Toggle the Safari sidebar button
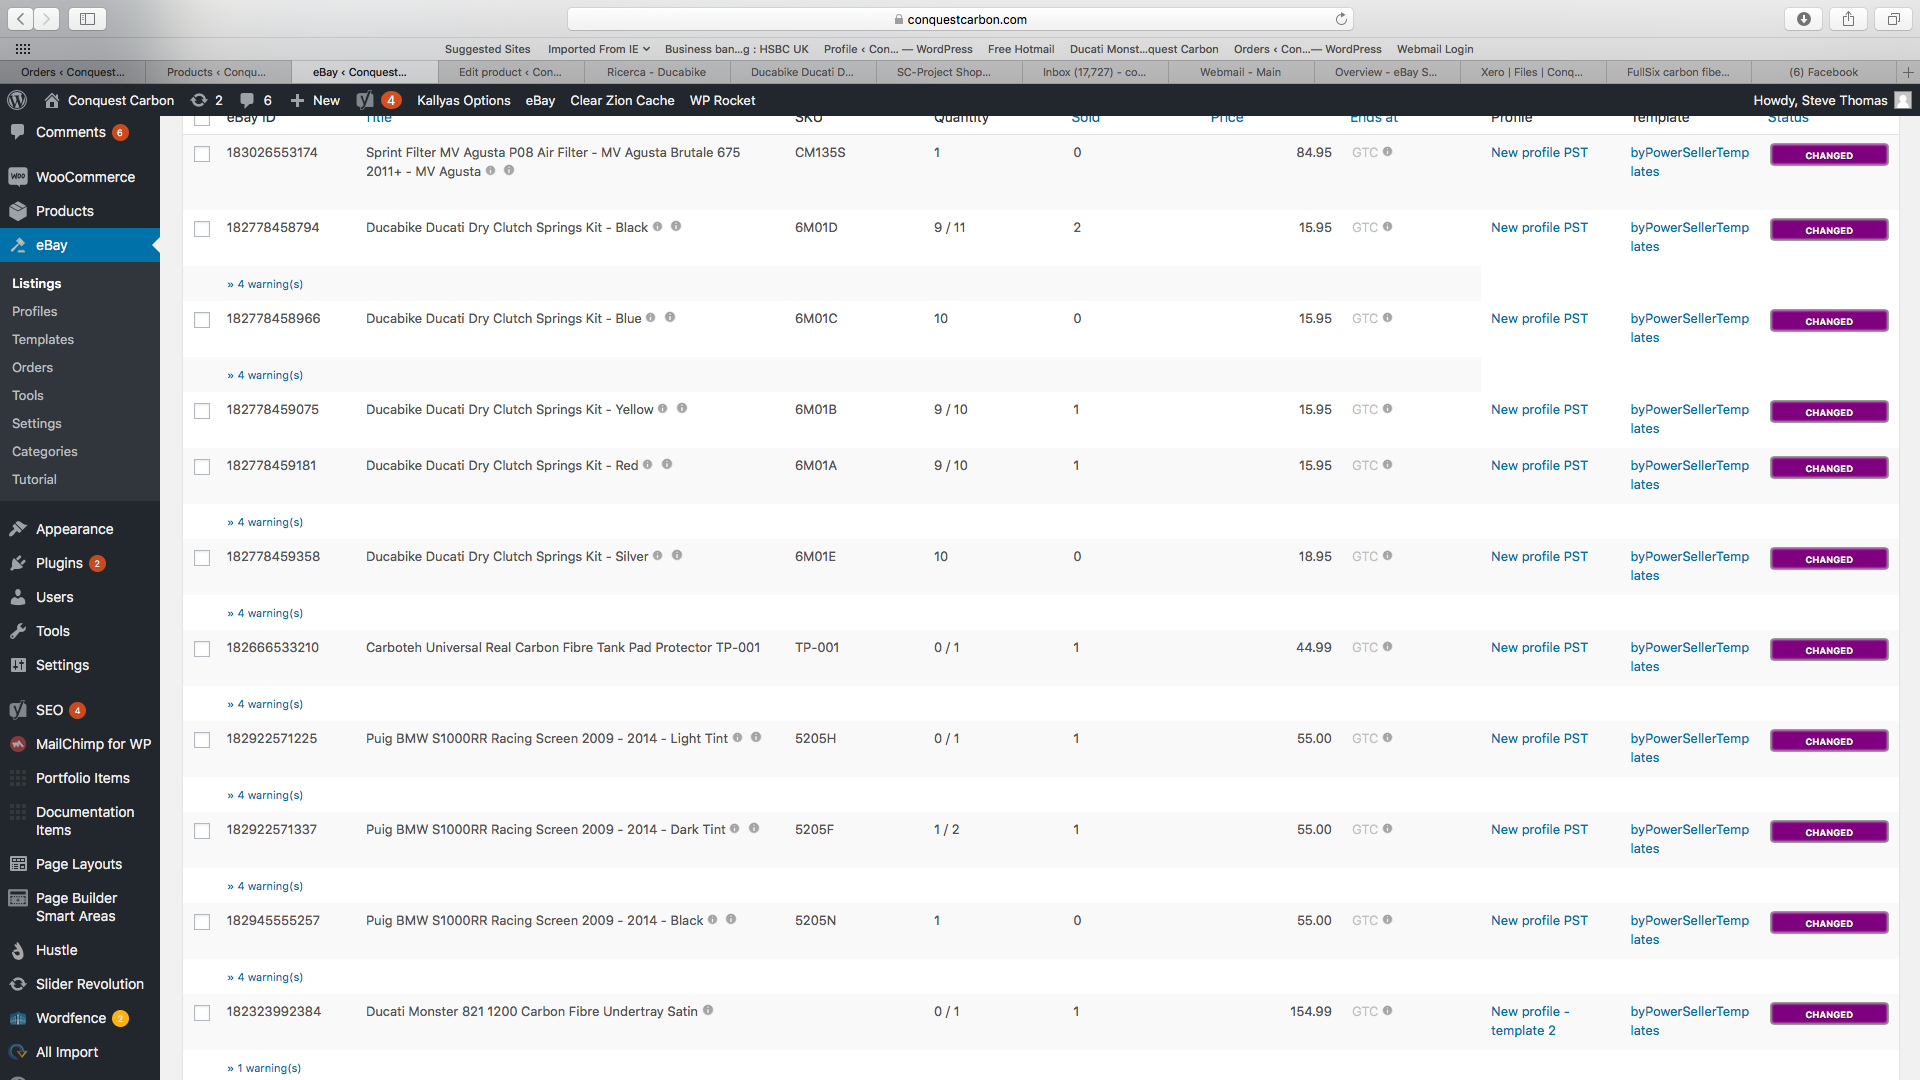This screenshot has height=1080, width=1920. [87, 19]
